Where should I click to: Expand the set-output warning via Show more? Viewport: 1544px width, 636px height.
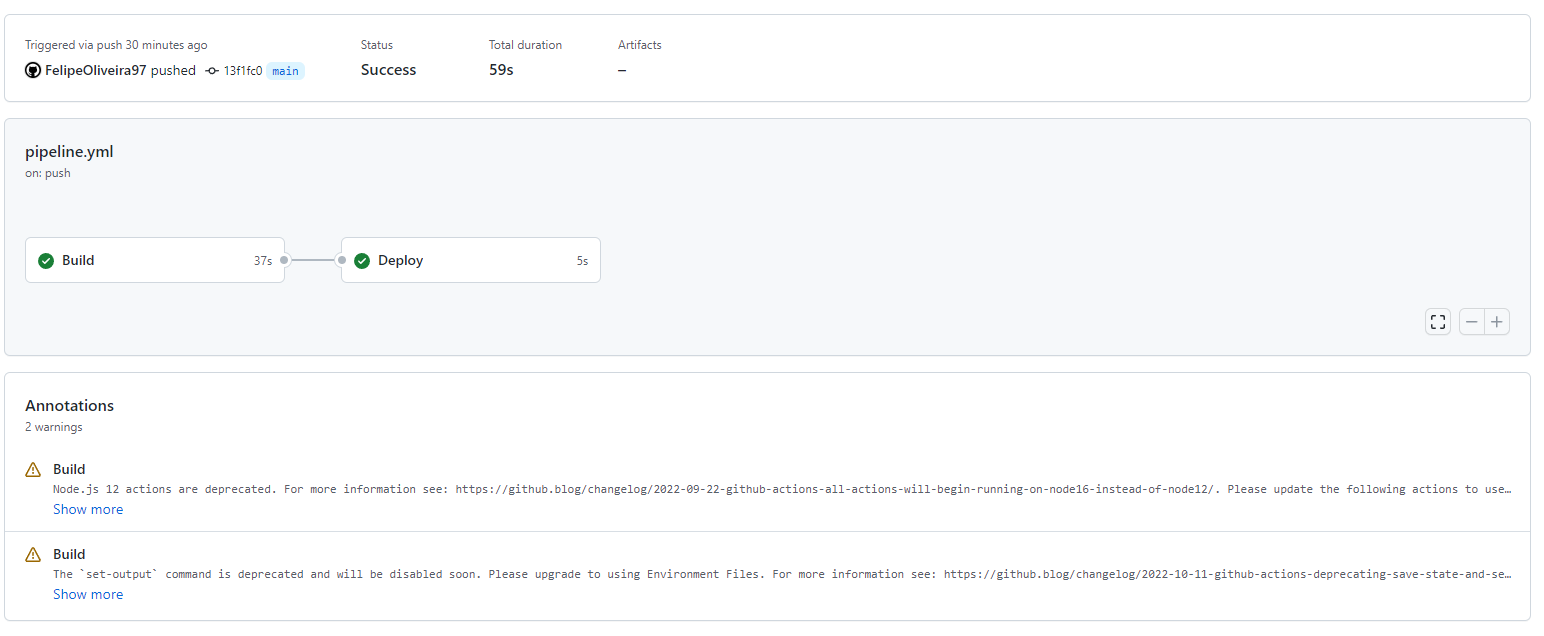88,594
